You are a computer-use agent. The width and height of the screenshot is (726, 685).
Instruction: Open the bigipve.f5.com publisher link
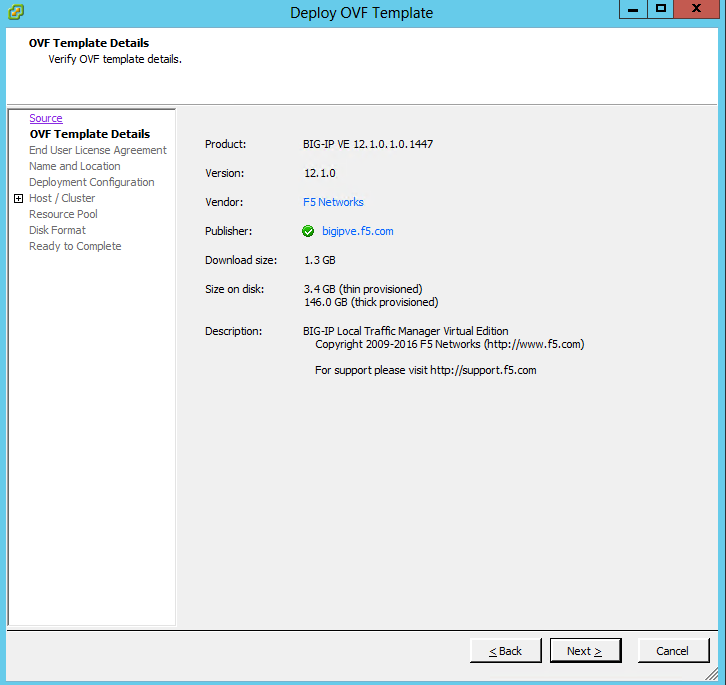357,231
